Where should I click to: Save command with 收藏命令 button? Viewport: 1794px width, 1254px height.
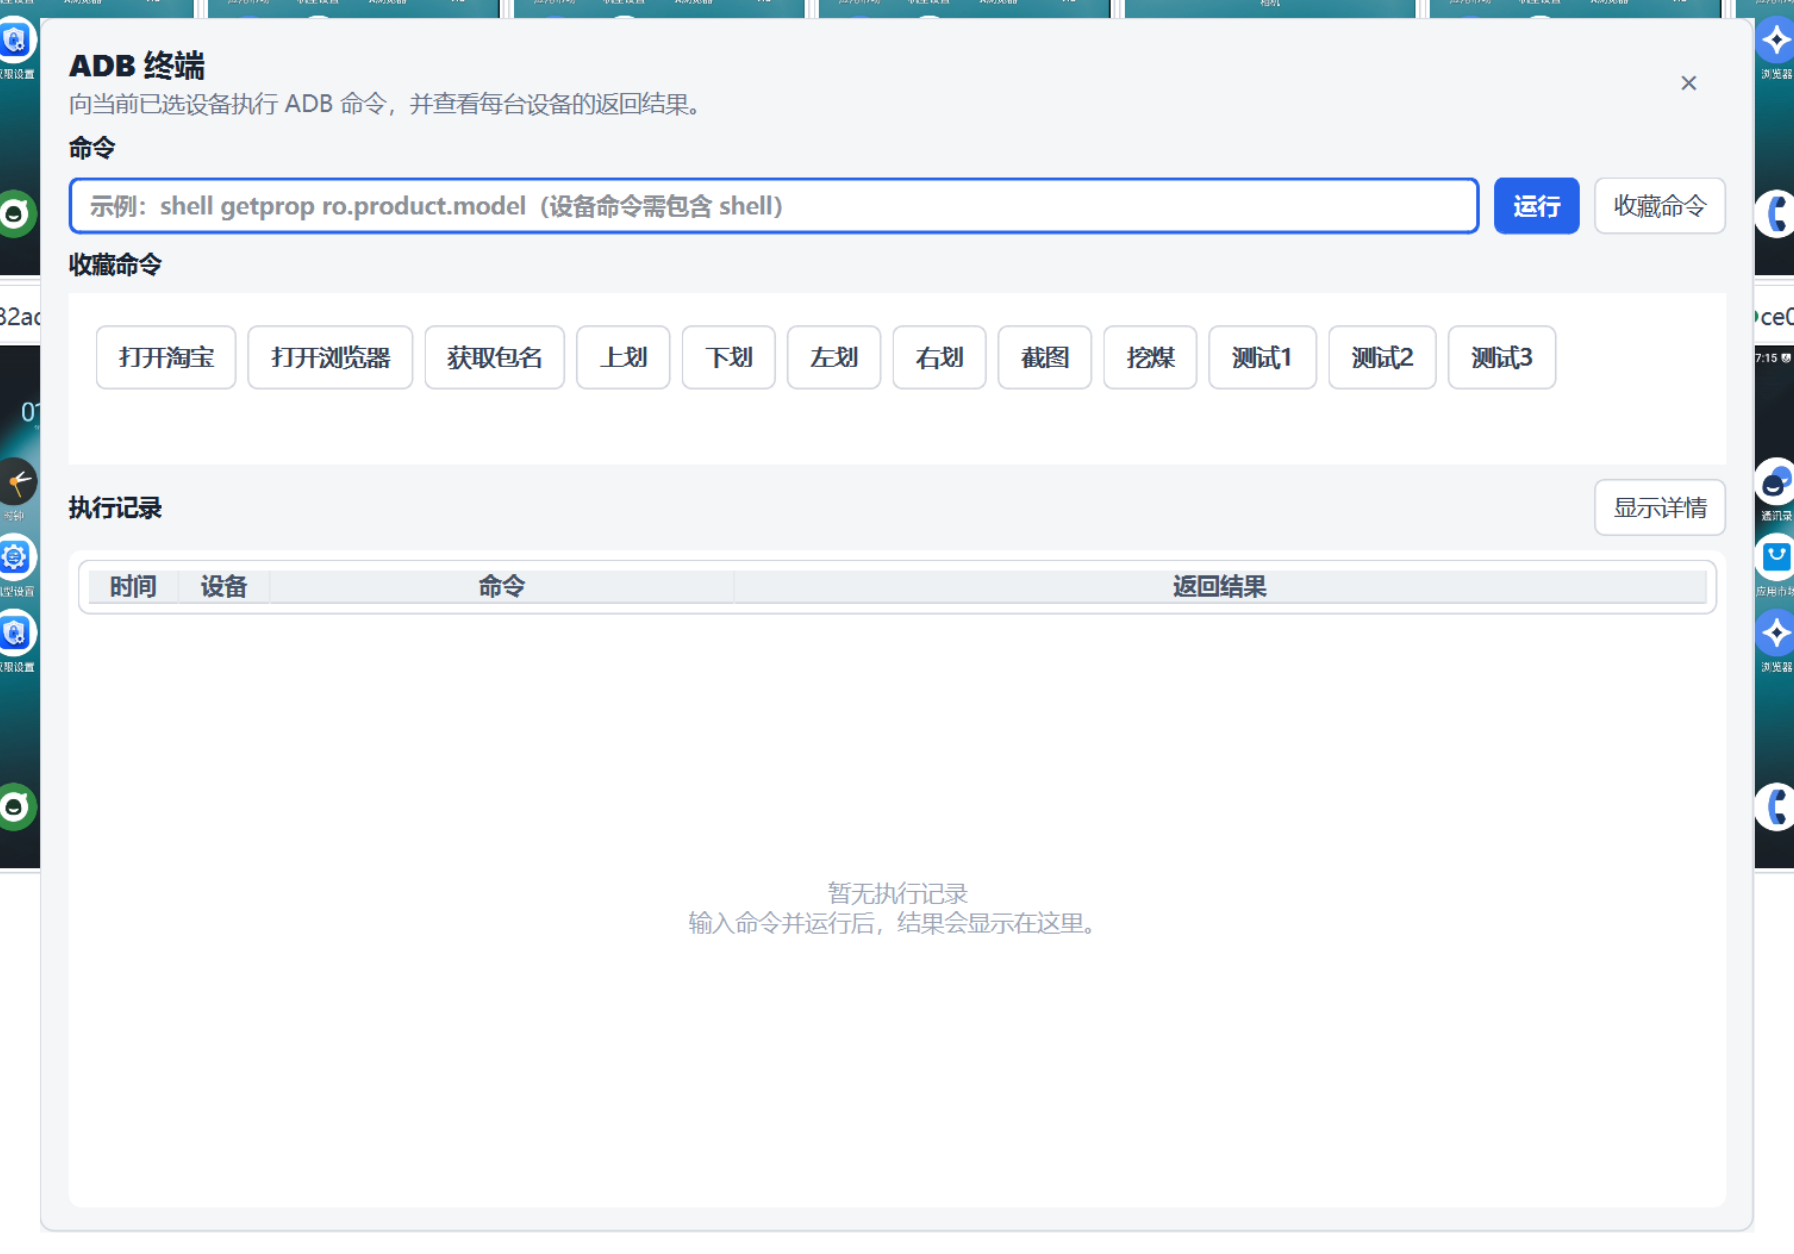1659,206
